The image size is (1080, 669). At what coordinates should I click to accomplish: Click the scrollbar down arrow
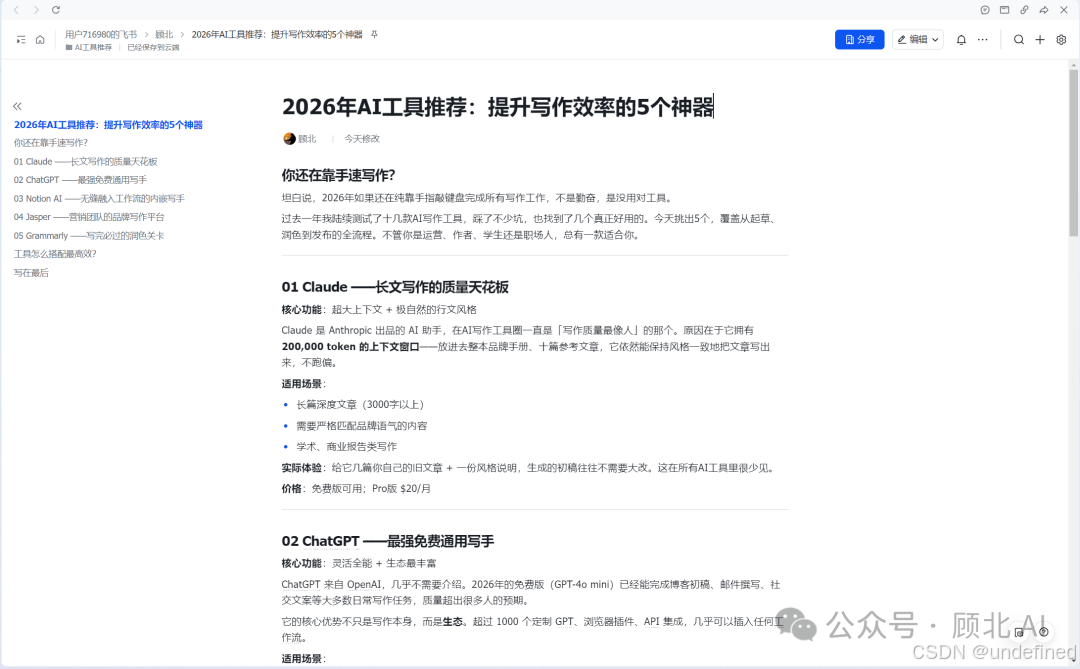pos(1073,663)
